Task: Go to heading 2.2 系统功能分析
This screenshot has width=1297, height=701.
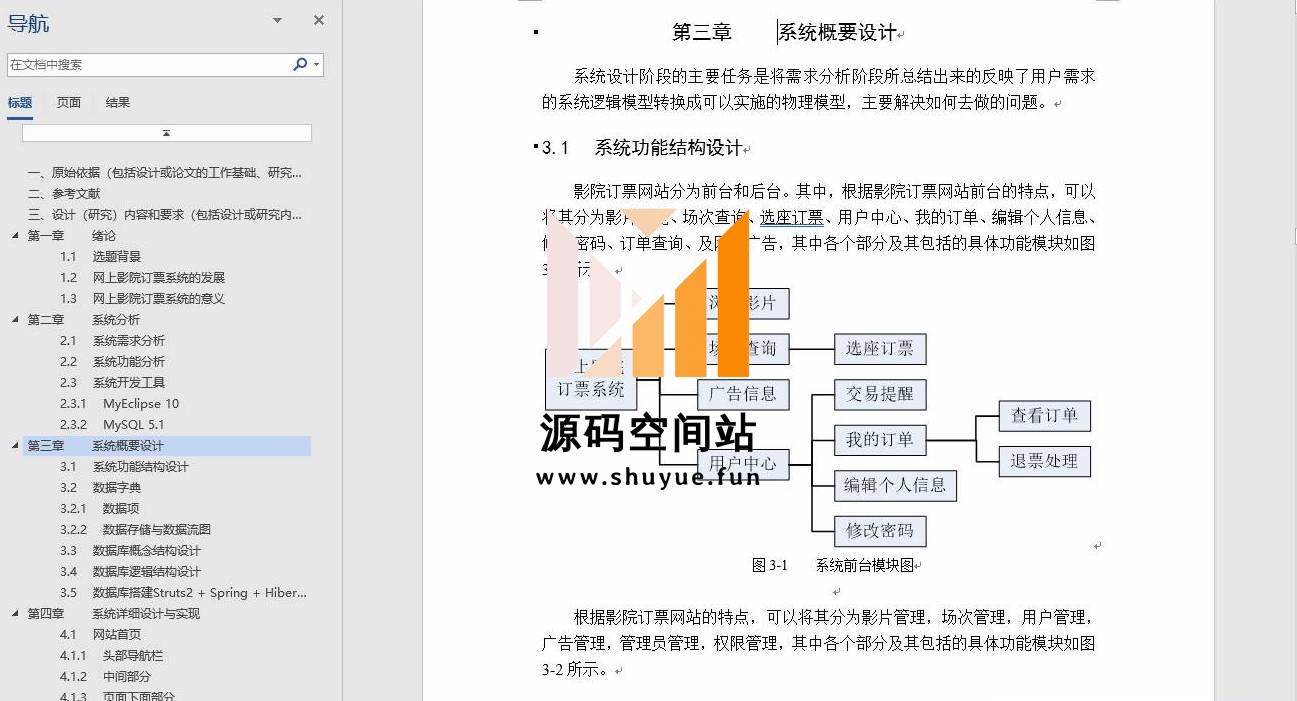Action: (112, 362)
